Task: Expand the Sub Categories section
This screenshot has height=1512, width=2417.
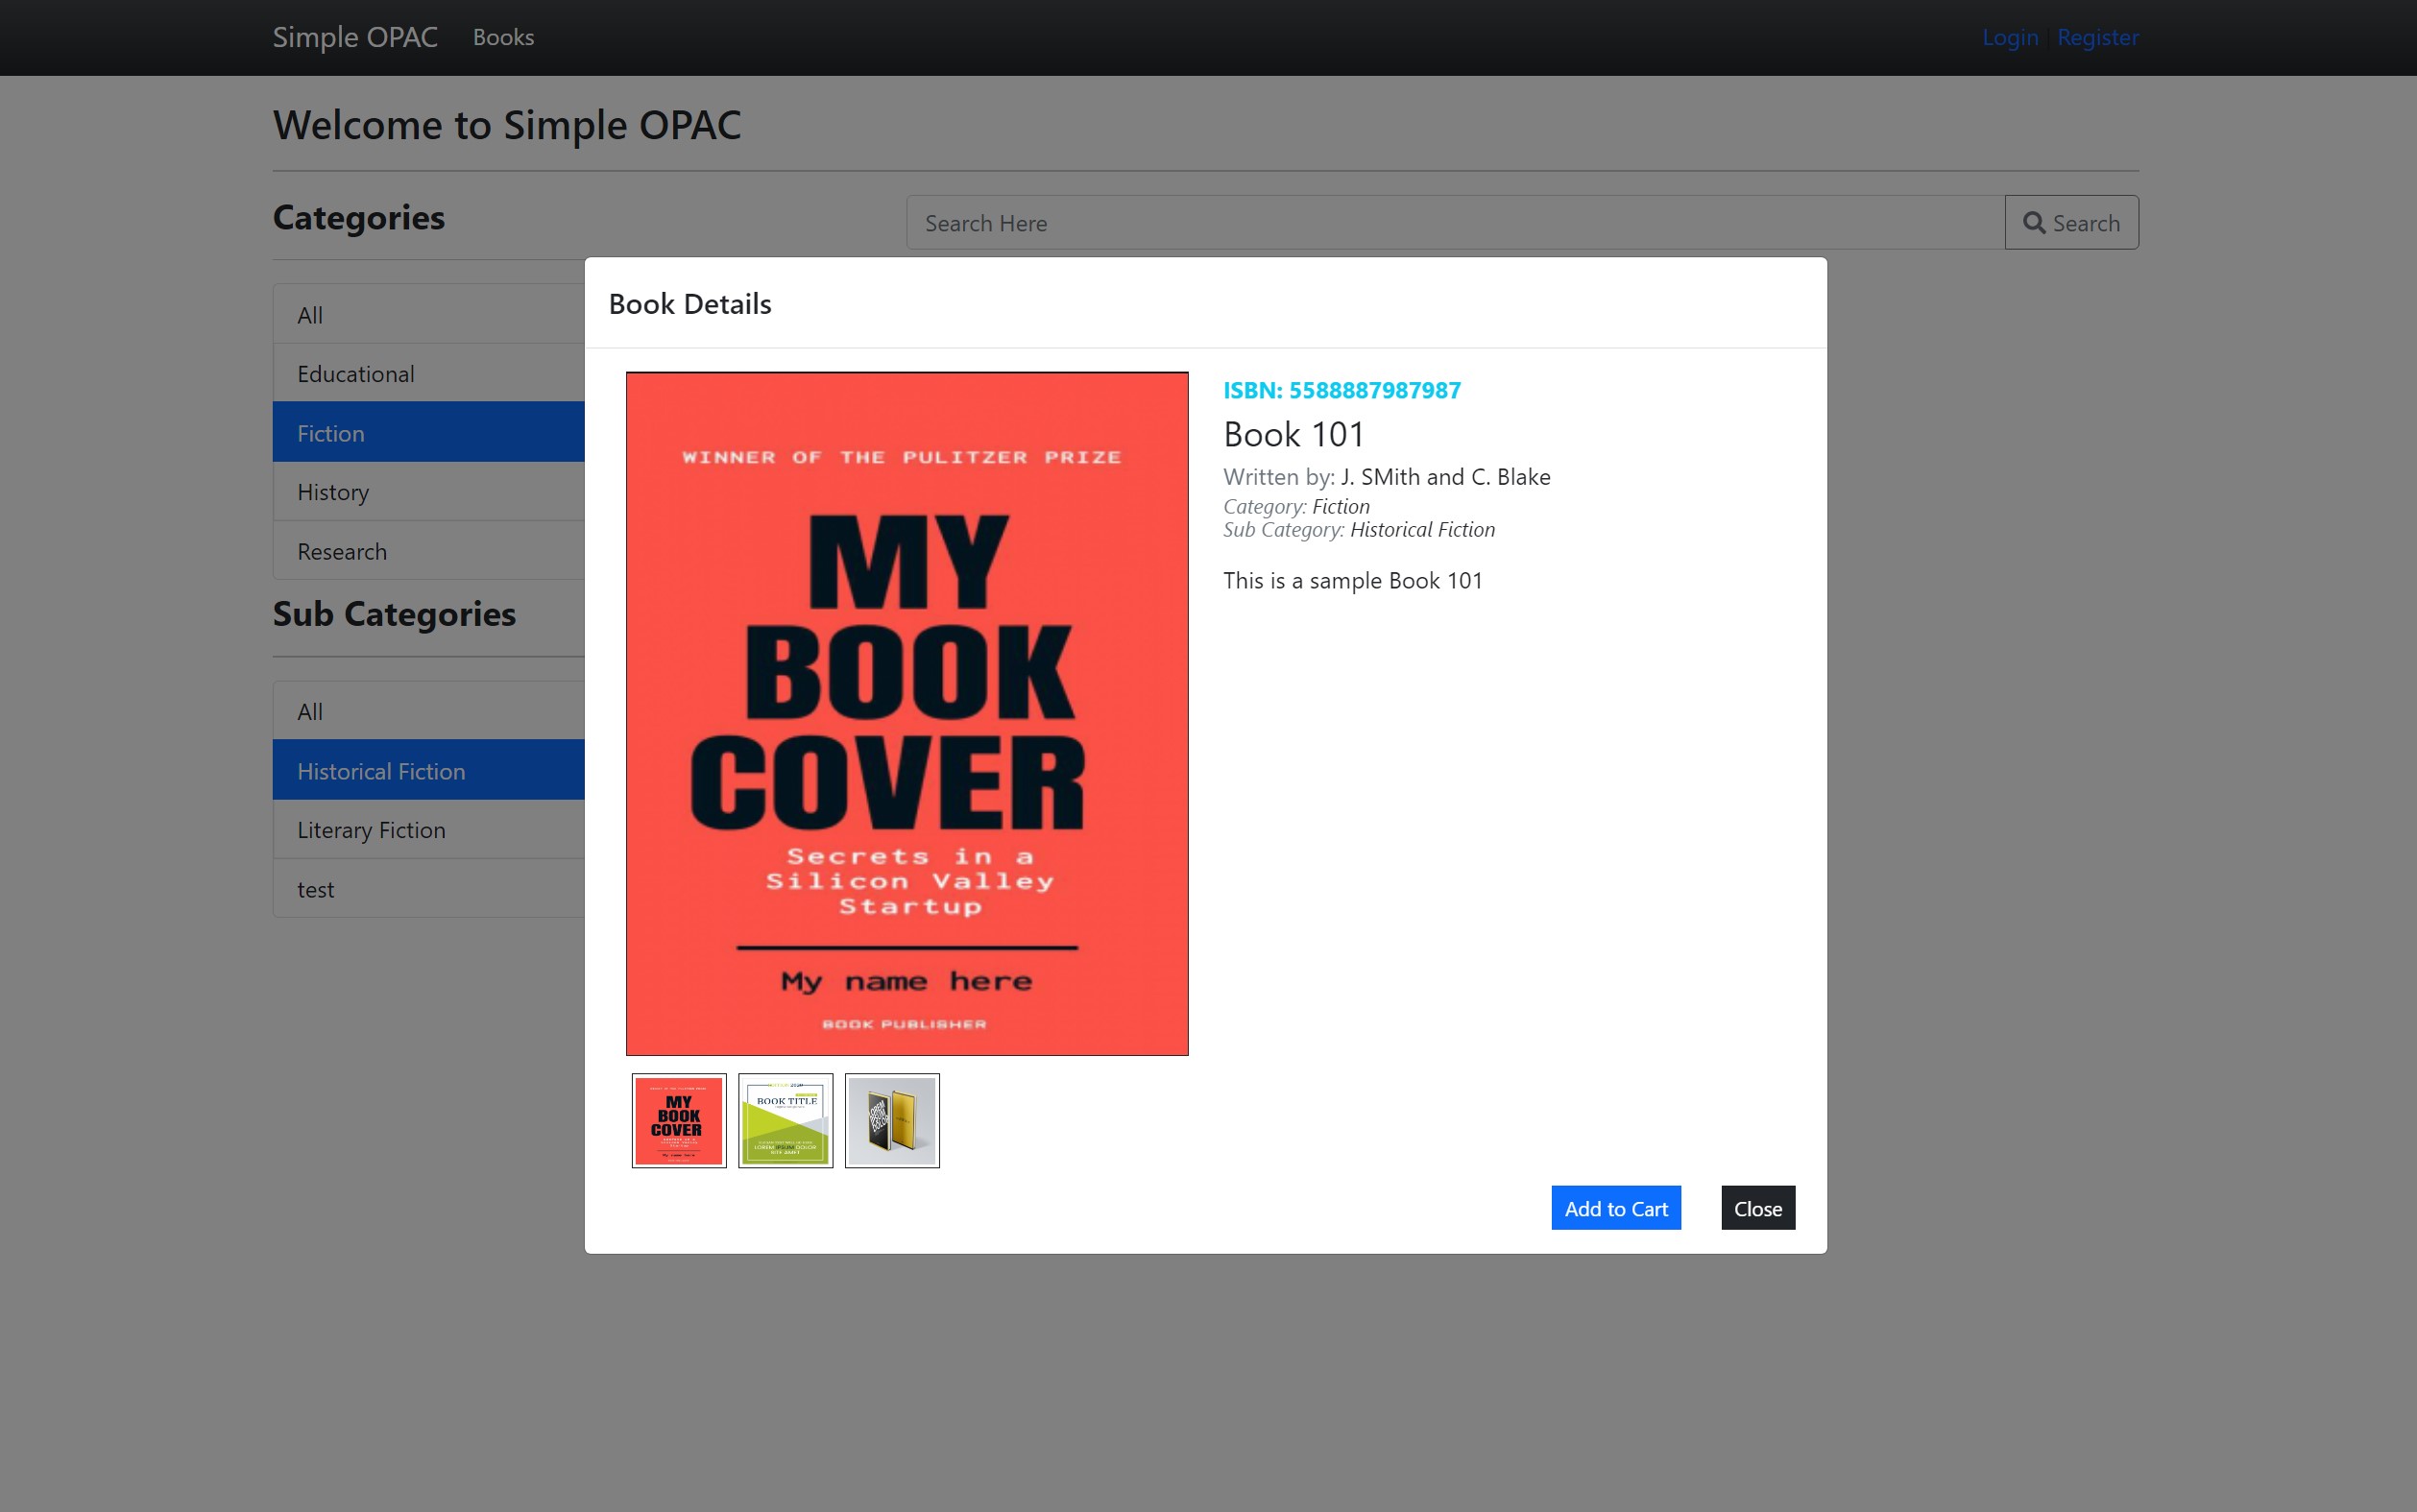Action: (394, 613)
